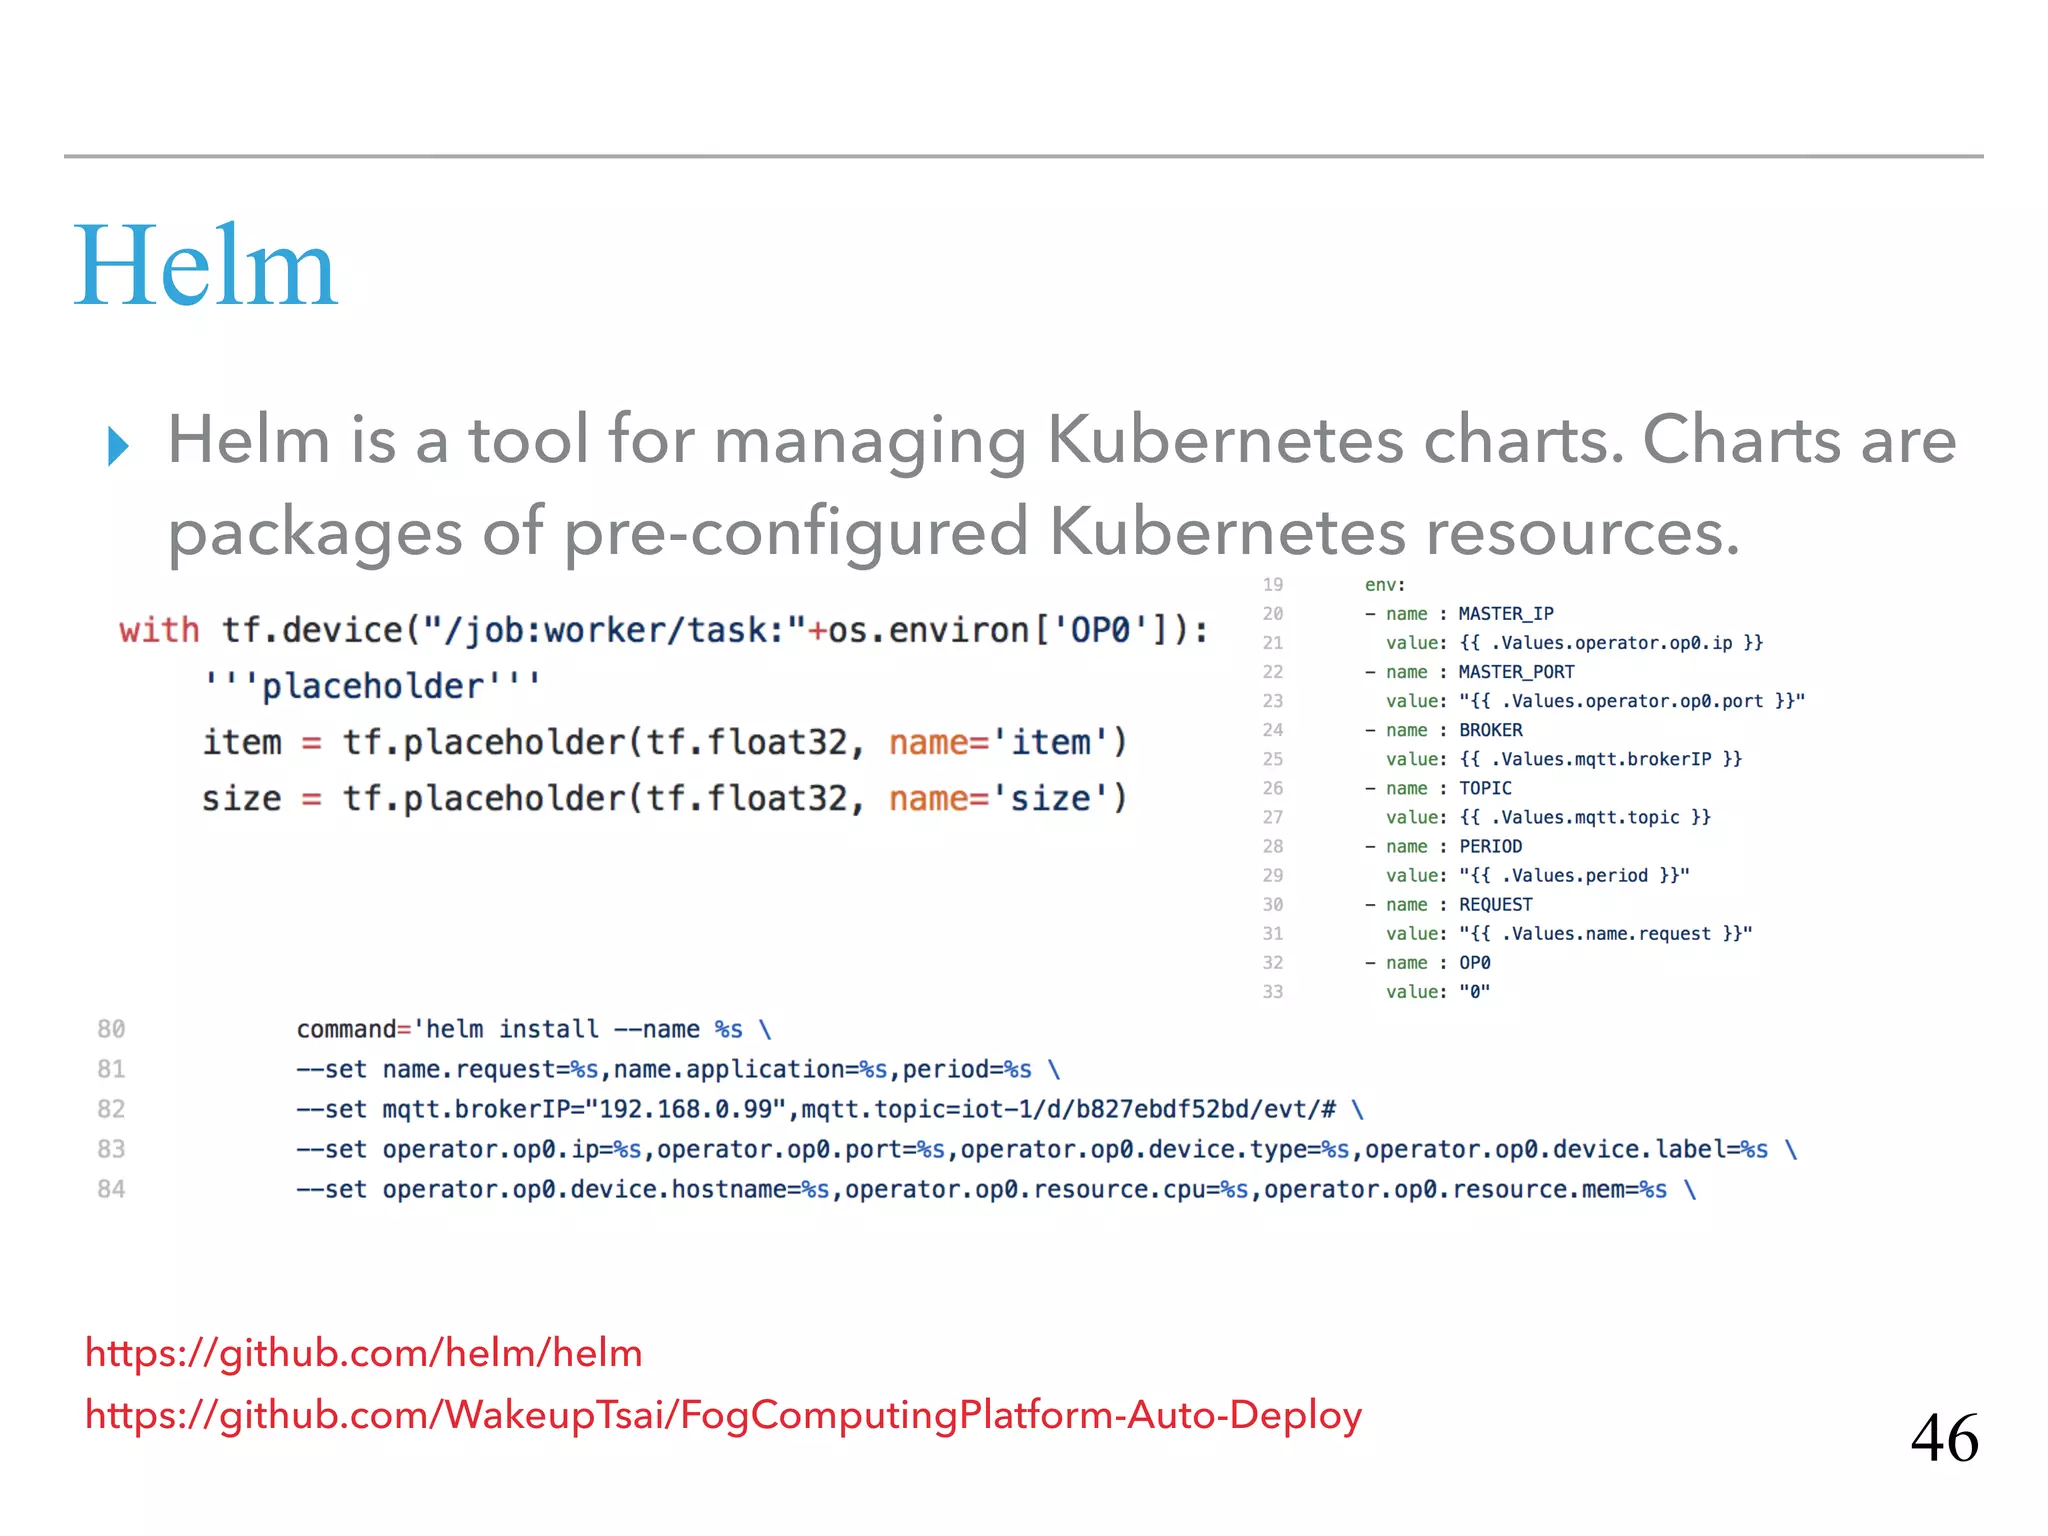Click the line 'with tf.device("/job:worker/task:"'
Viewport: 2048px width, 1536px height.
click(x=664, y=630)
